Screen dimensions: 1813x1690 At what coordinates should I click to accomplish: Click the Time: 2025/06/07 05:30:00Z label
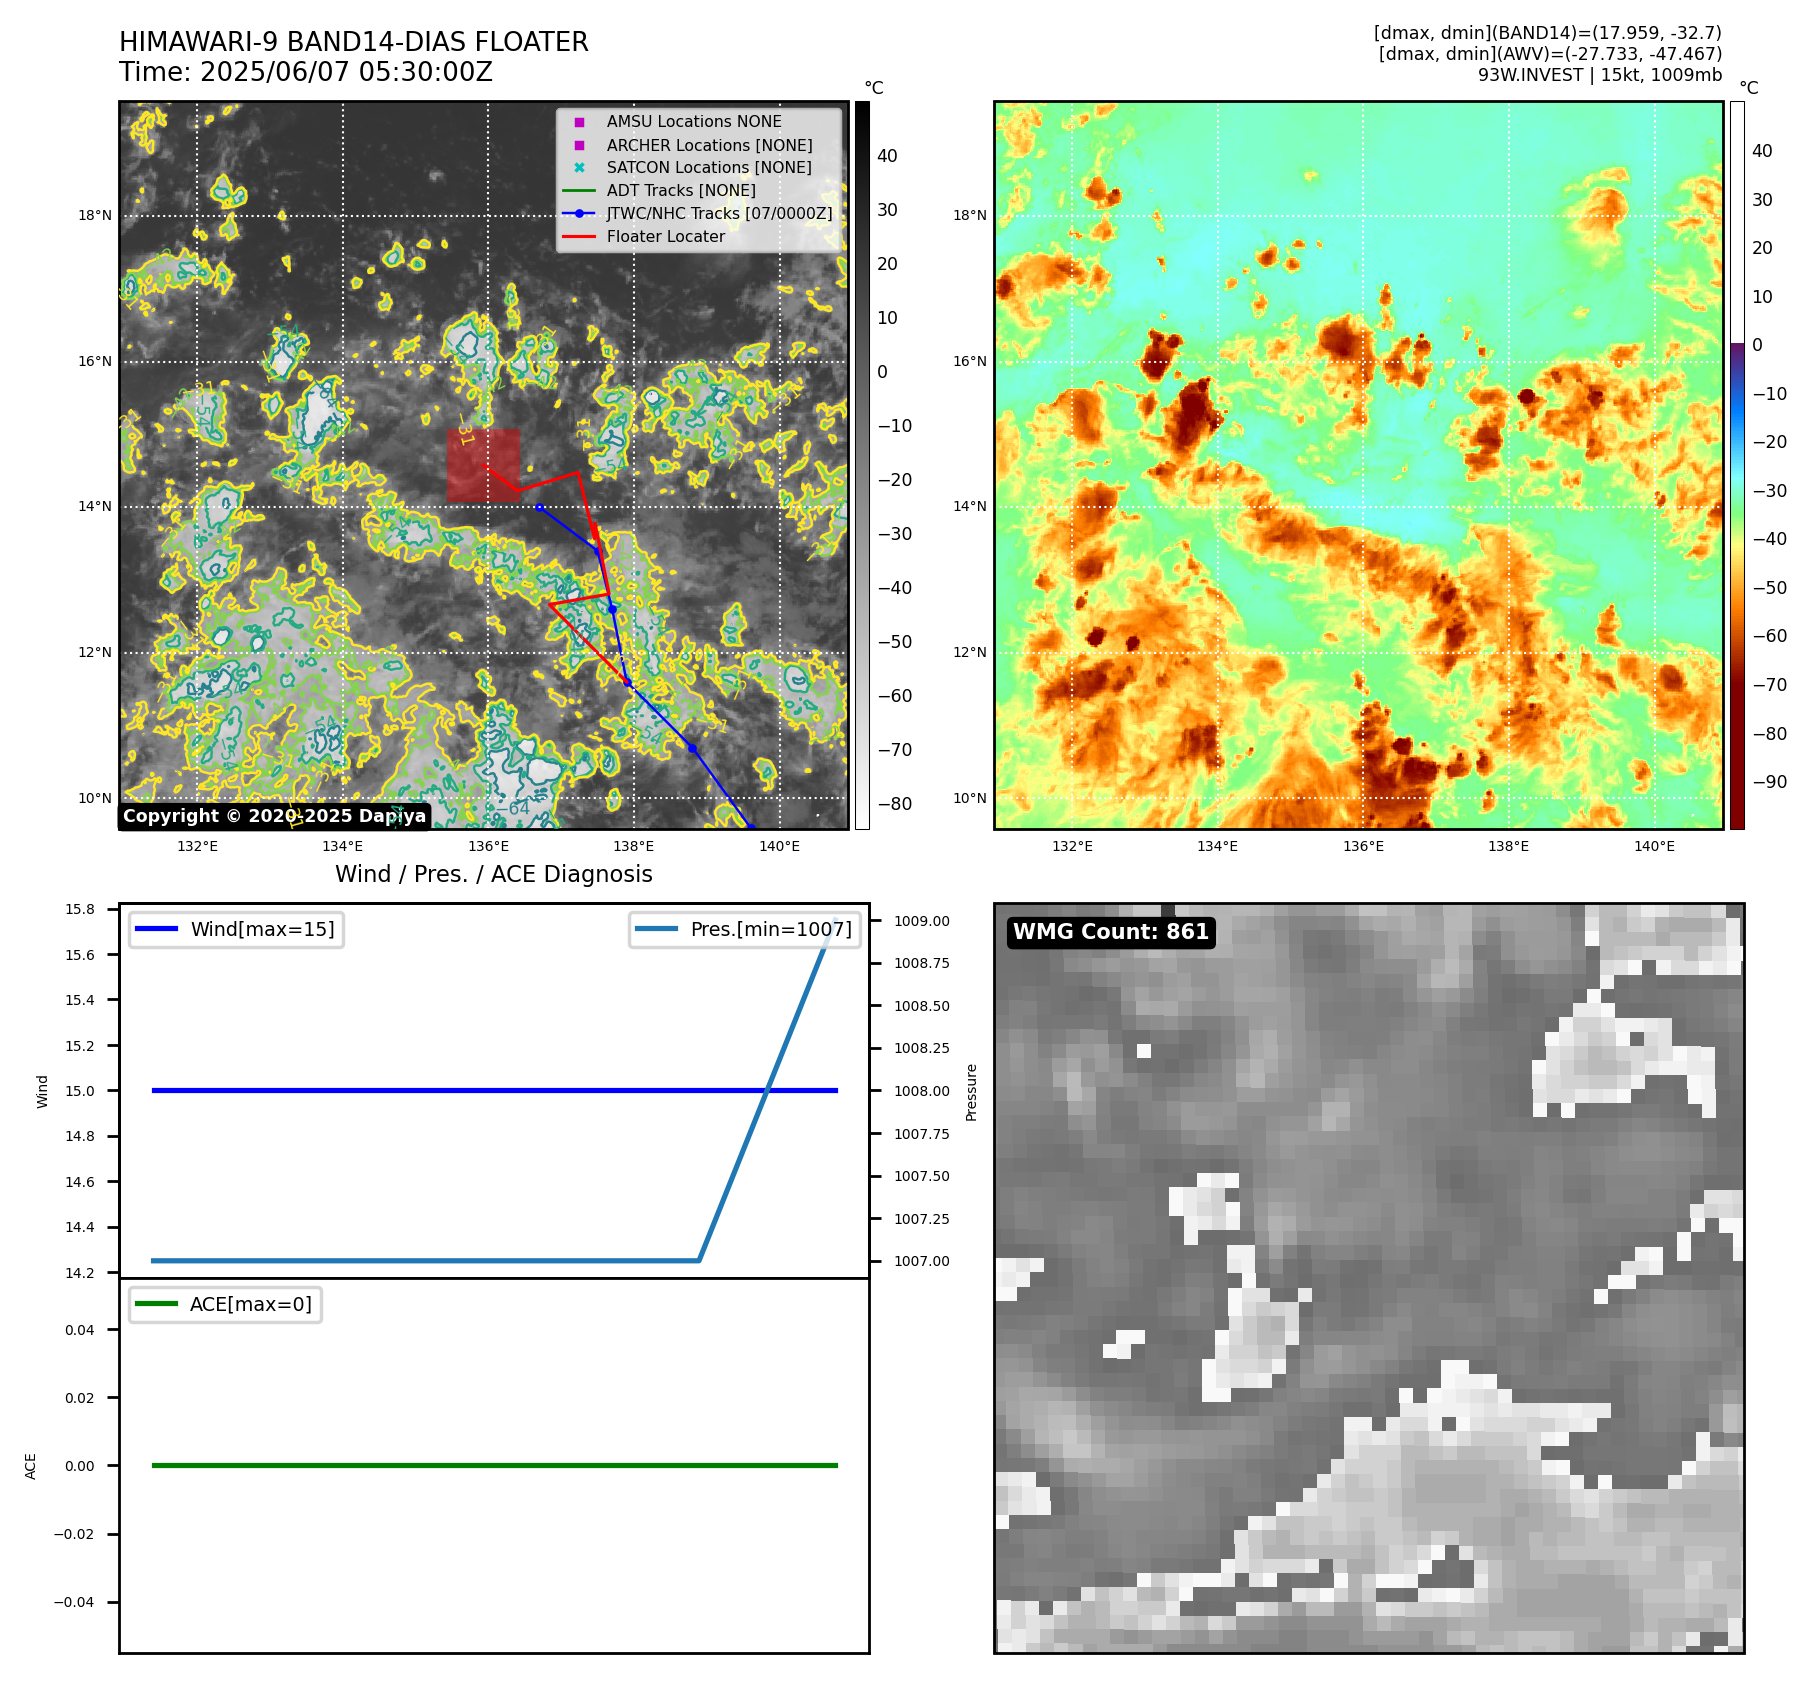306,72
